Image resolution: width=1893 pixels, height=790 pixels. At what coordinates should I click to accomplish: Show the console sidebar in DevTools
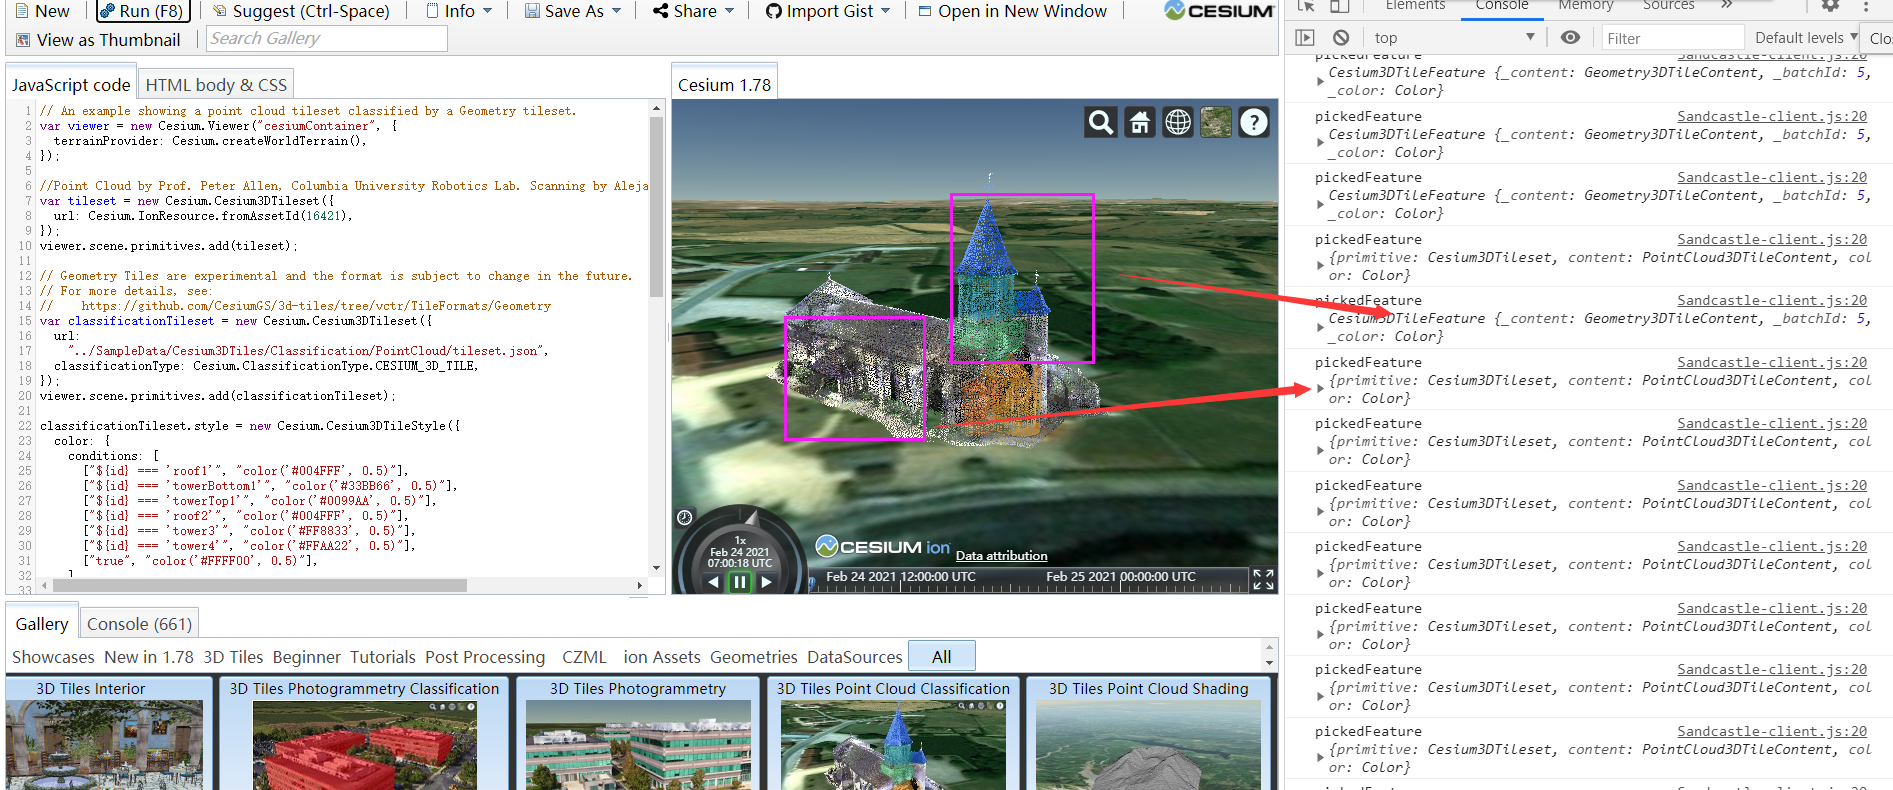tap(1305, 37)
